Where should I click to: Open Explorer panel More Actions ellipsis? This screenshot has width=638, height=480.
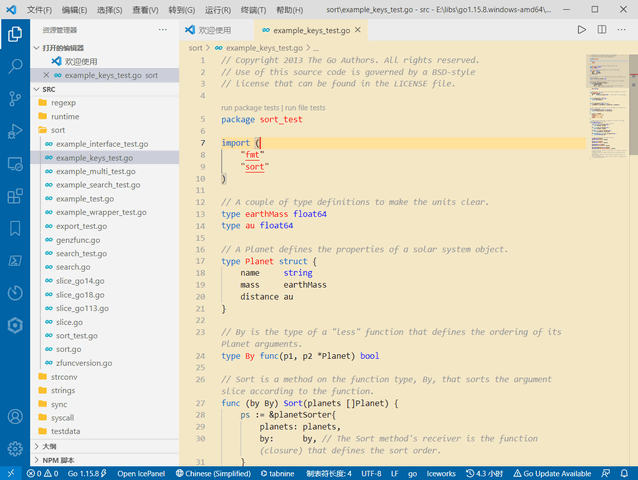[163, 30]
